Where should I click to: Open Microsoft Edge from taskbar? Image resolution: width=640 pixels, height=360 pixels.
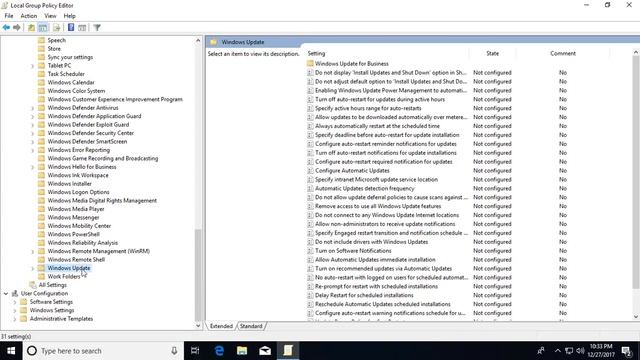tap(219, 351)
